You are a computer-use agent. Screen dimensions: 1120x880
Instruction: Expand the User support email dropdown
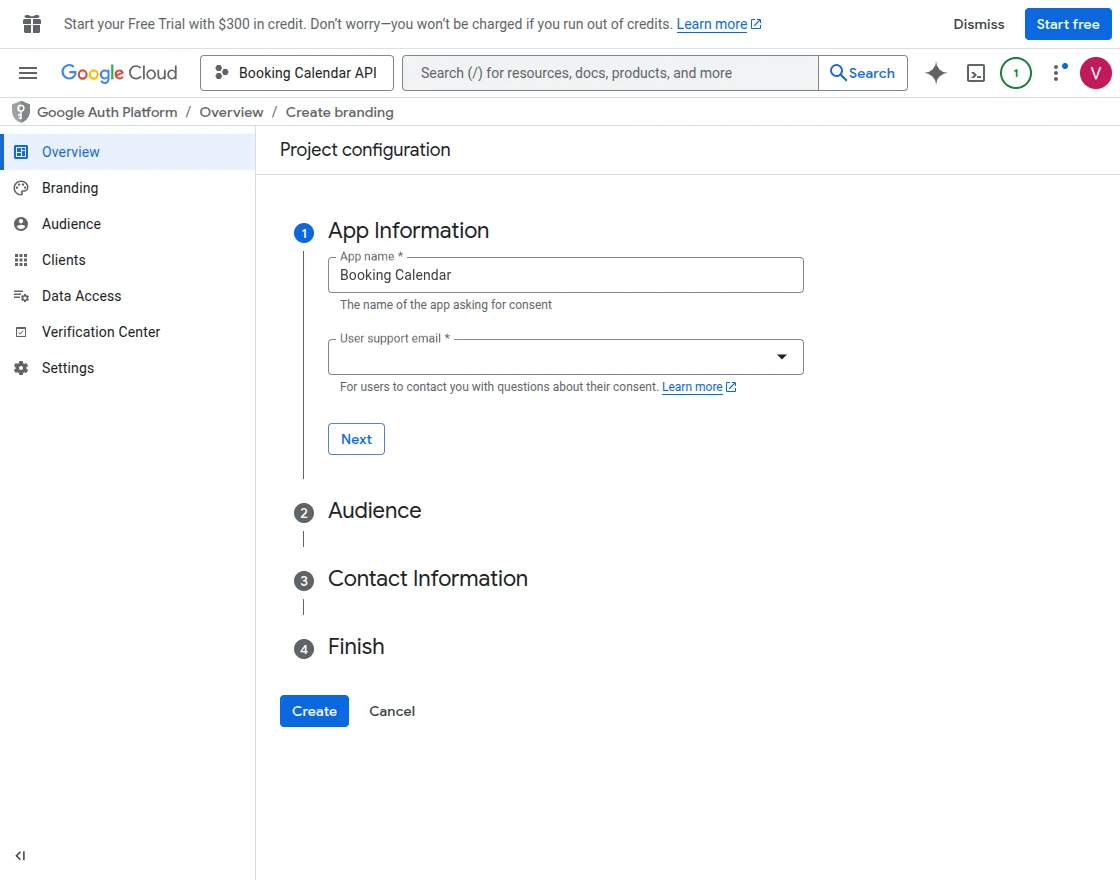(x=566, y=357)
